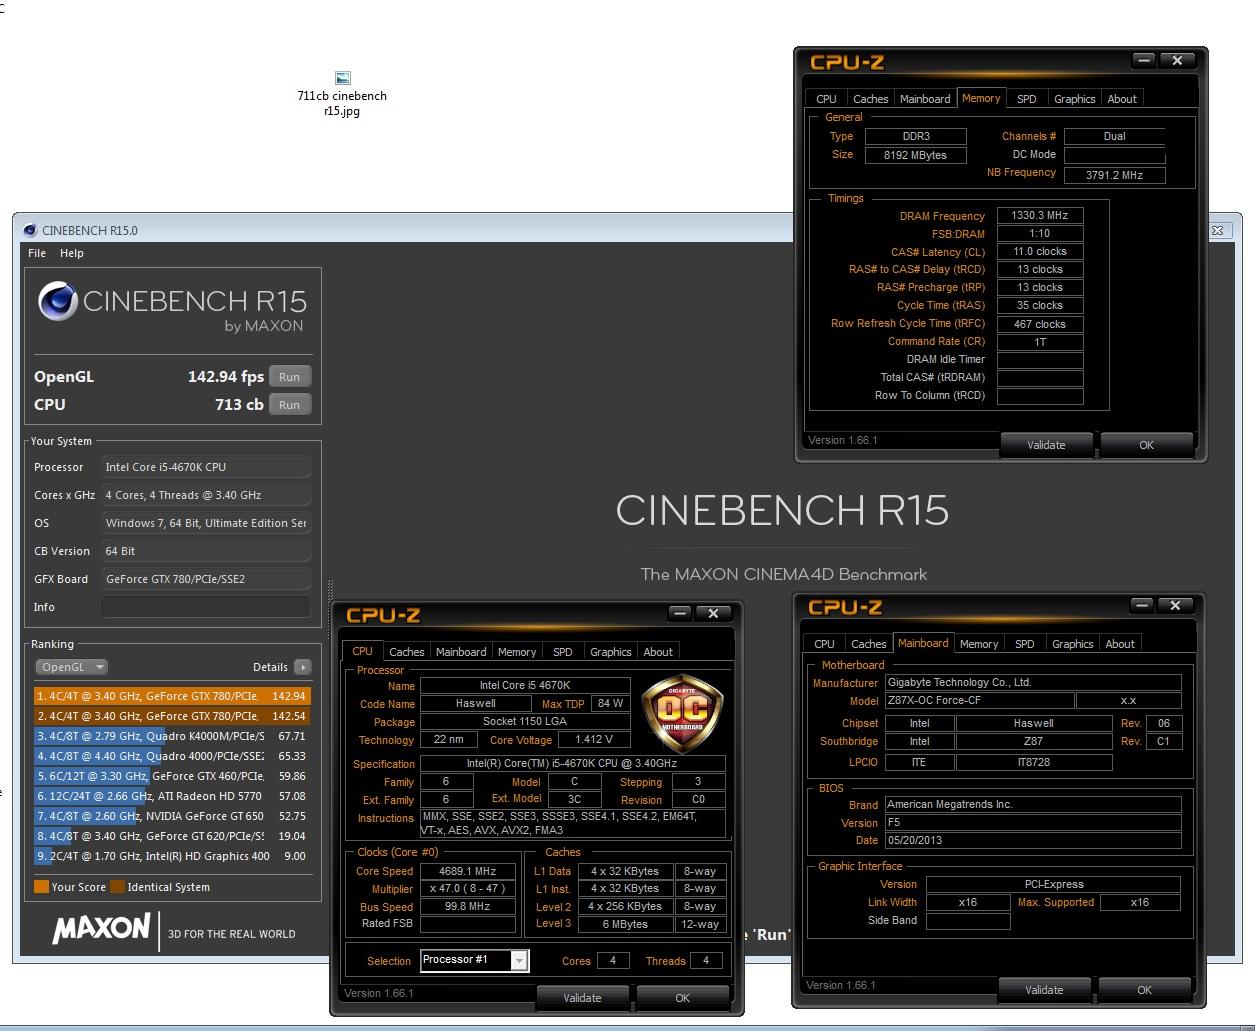Open About tab in CPU-Z Memory window

tap(1122, 99)
